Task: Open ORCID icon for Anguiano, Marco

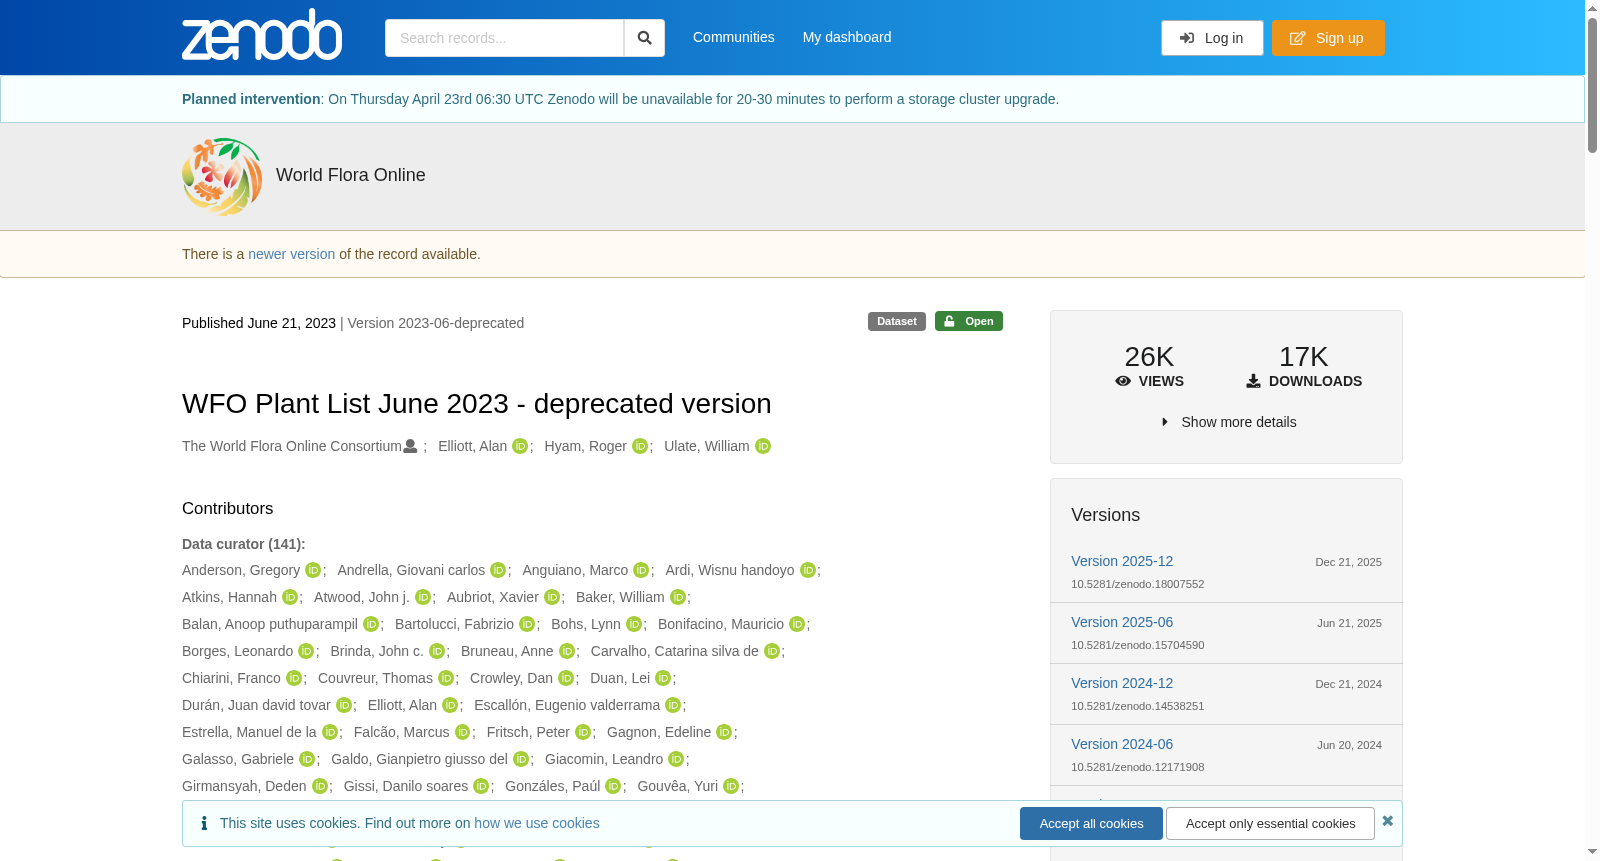Action: (641, 570)
